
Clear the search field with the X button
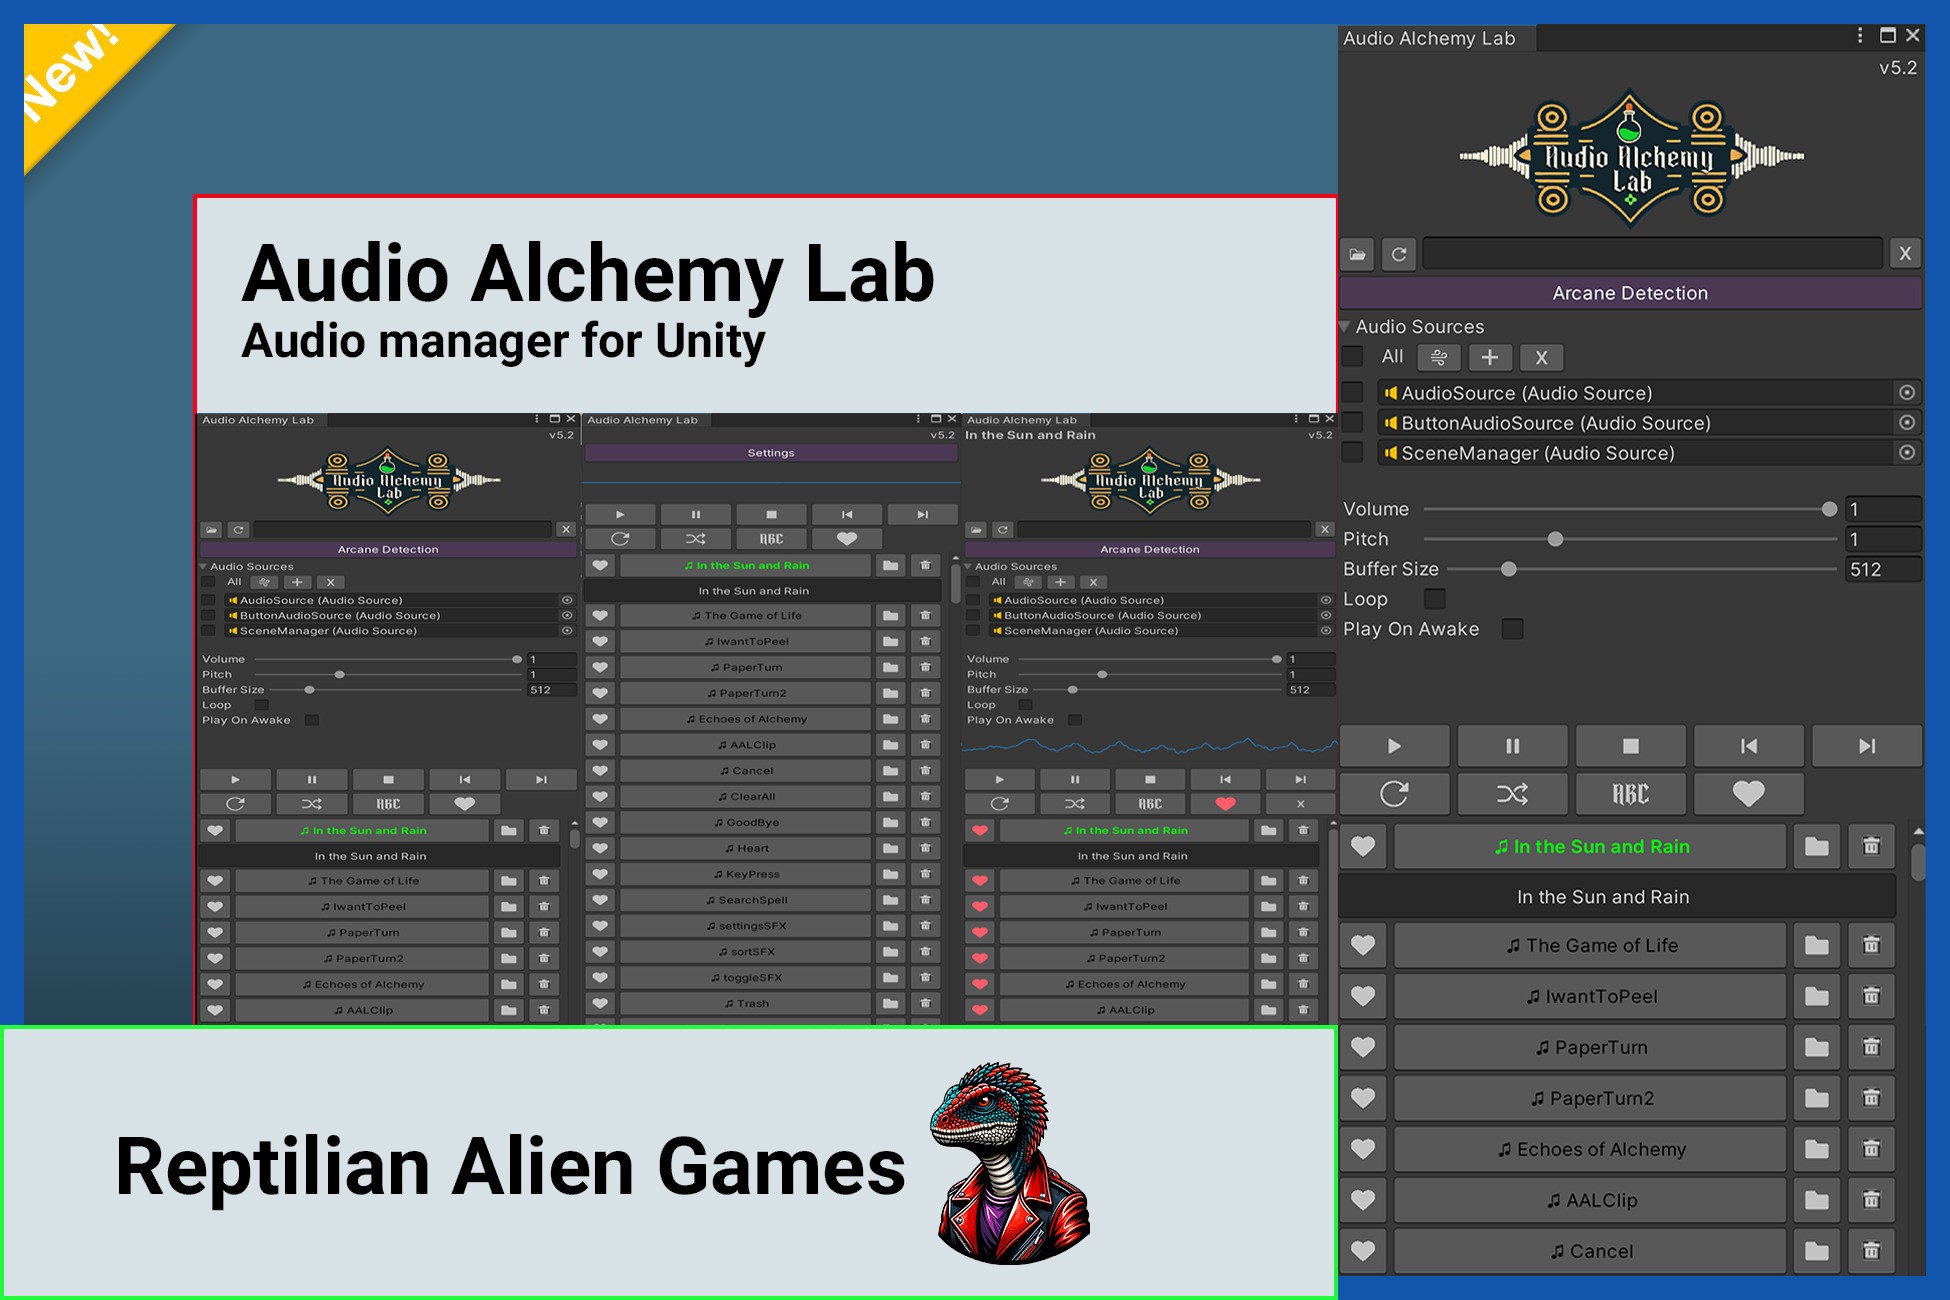pos(1905,253)
